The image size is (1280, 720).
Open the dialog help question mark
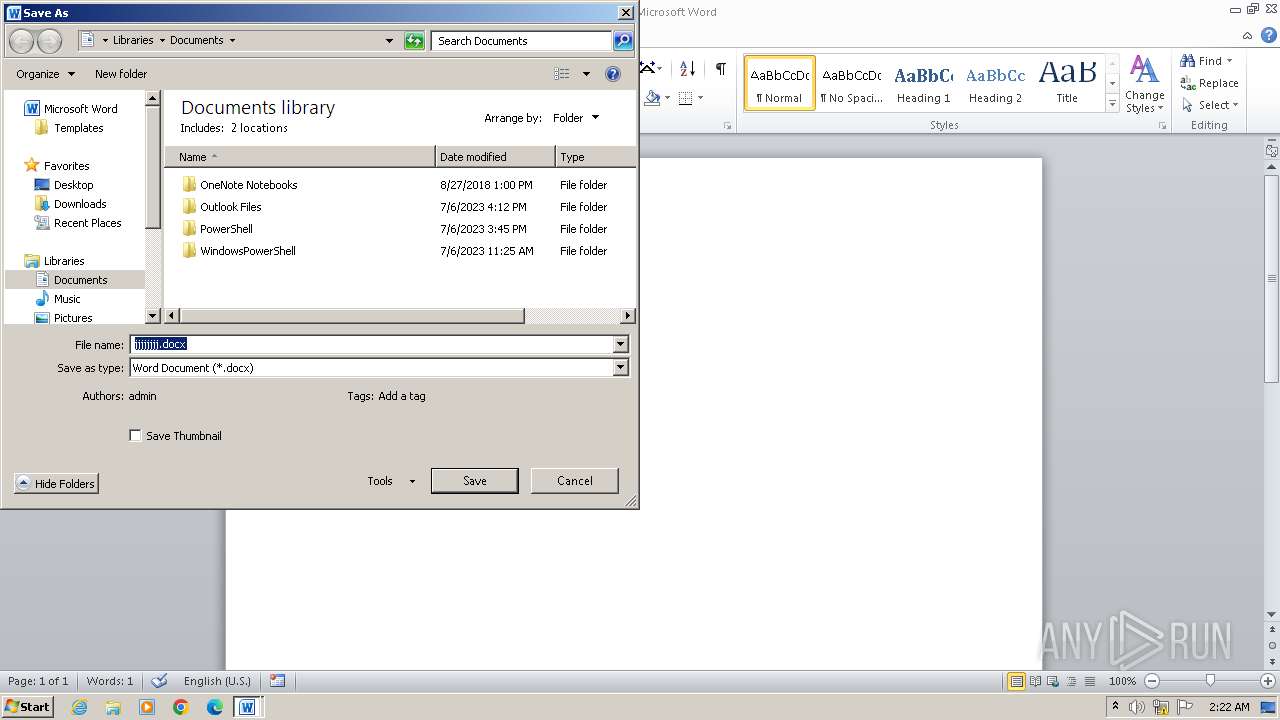[613, 74]
